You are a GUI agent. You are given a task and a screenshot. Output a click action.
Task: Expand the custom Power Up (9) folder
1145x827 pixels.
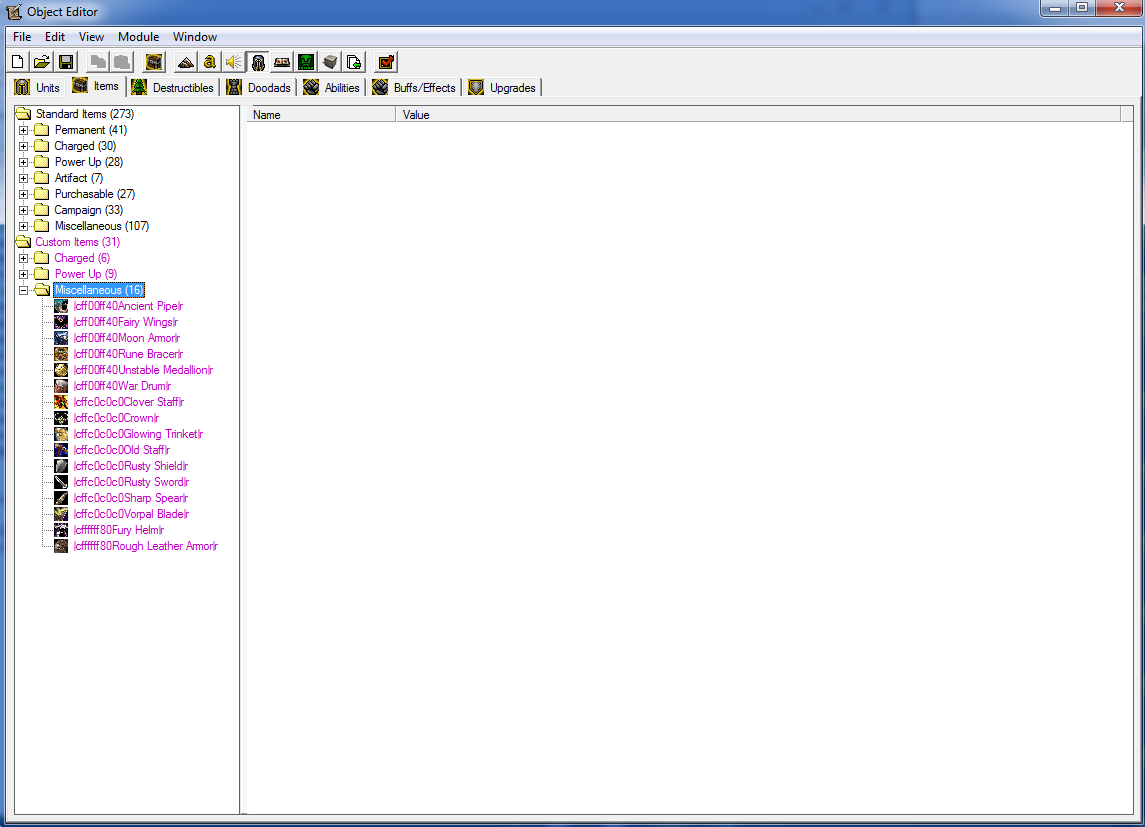click(23, 274)
